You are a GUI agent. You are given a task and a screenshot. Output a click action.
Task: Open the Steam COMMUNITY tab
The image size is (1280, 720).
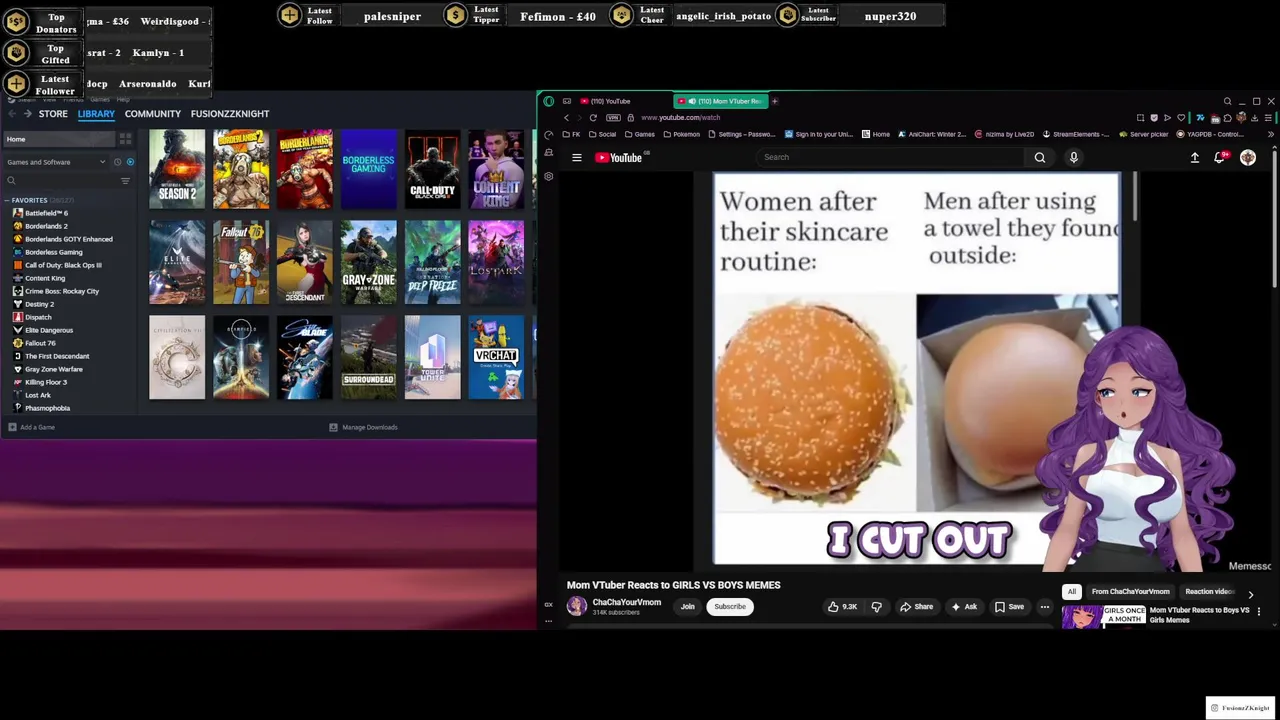[x=153, y=114]
